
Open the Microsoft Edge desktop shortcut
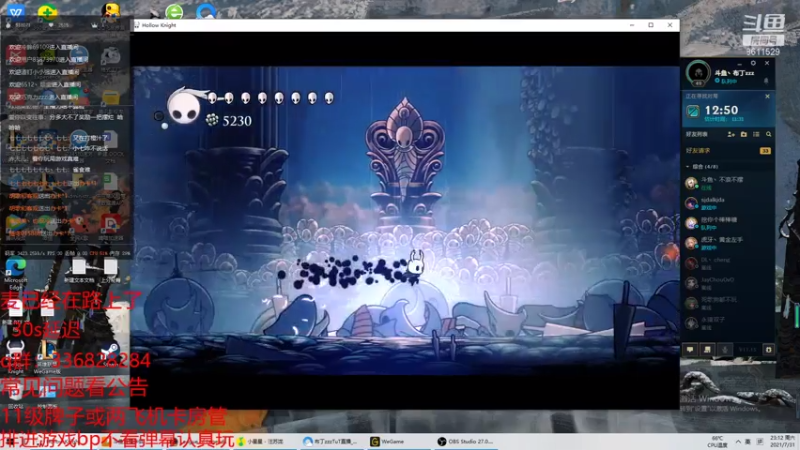click(15, 271)
